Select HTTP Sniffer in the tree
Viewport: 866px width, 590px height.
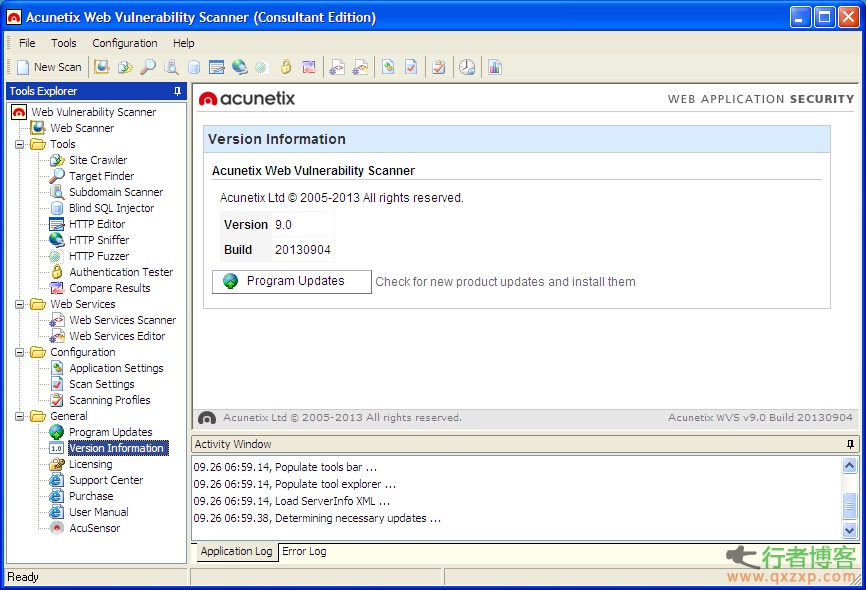[99, 240]
